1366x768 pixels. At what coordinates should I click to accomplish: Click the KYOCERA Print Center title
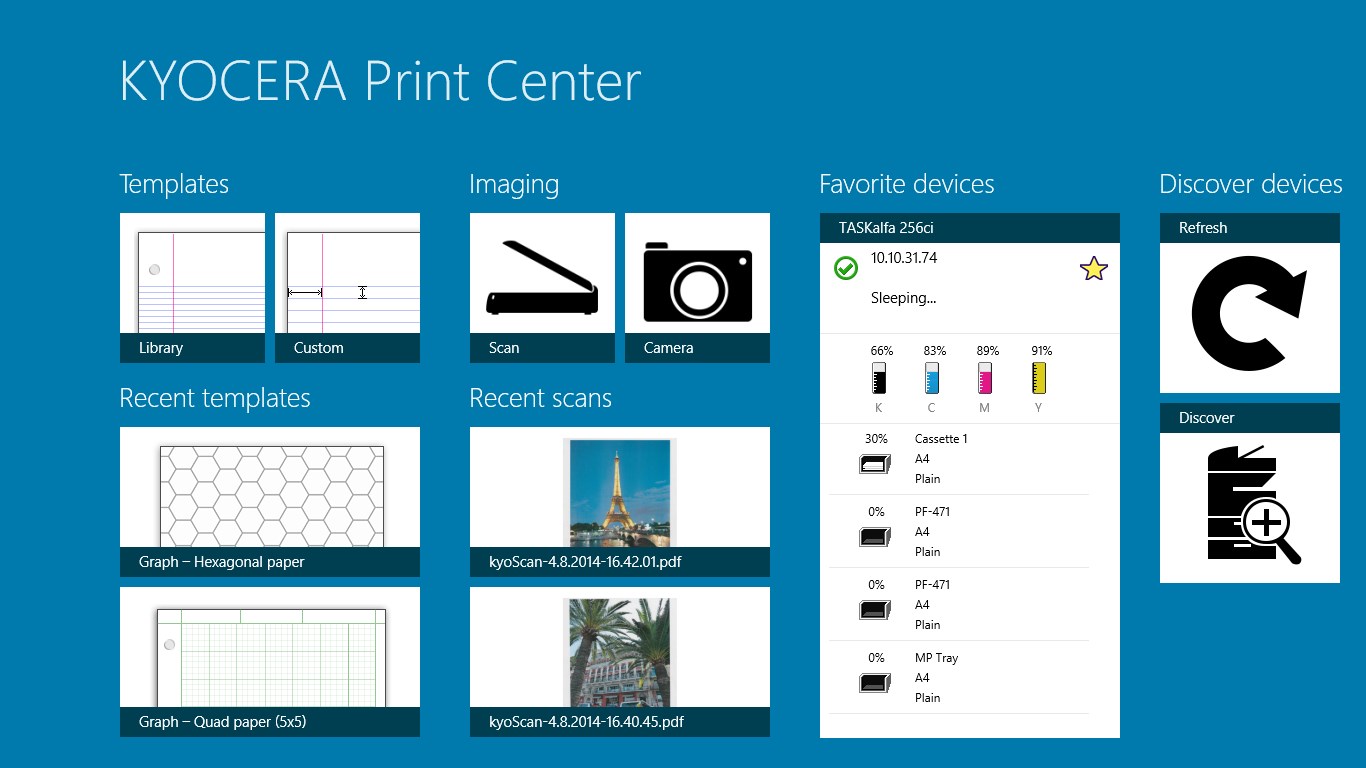[x=380, y=81]
